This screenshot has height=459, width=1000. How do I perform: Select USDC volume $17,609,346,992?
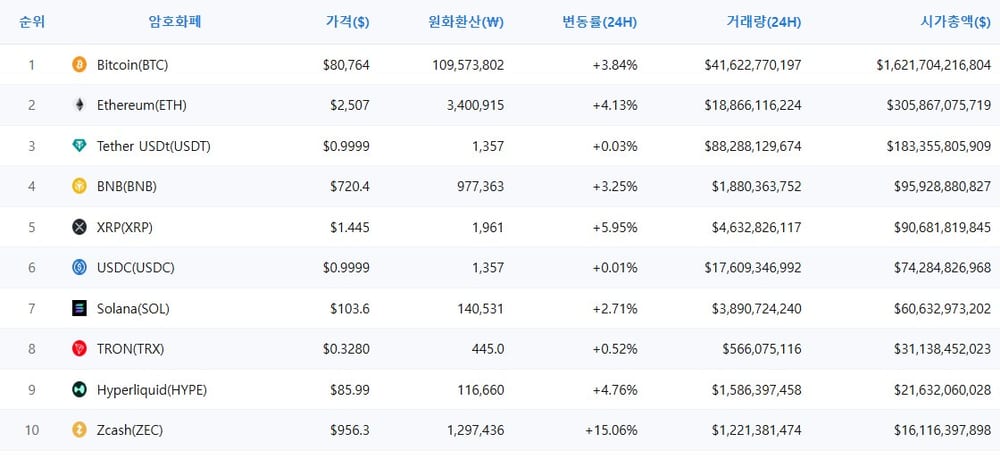point(753,268)
